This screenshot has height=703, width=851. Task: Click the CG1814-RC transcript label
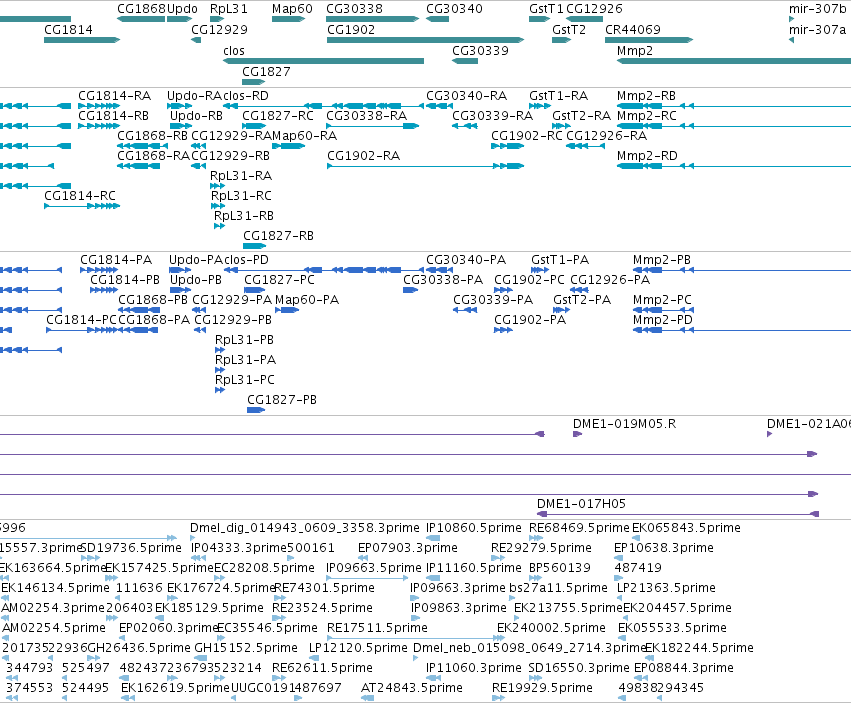[x=80, y=195]
